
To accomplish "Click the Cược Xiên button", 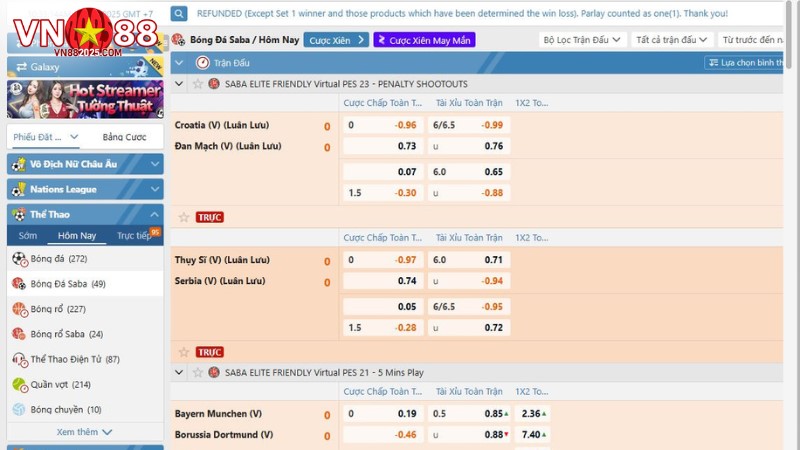I will click(x=336, y=40).
